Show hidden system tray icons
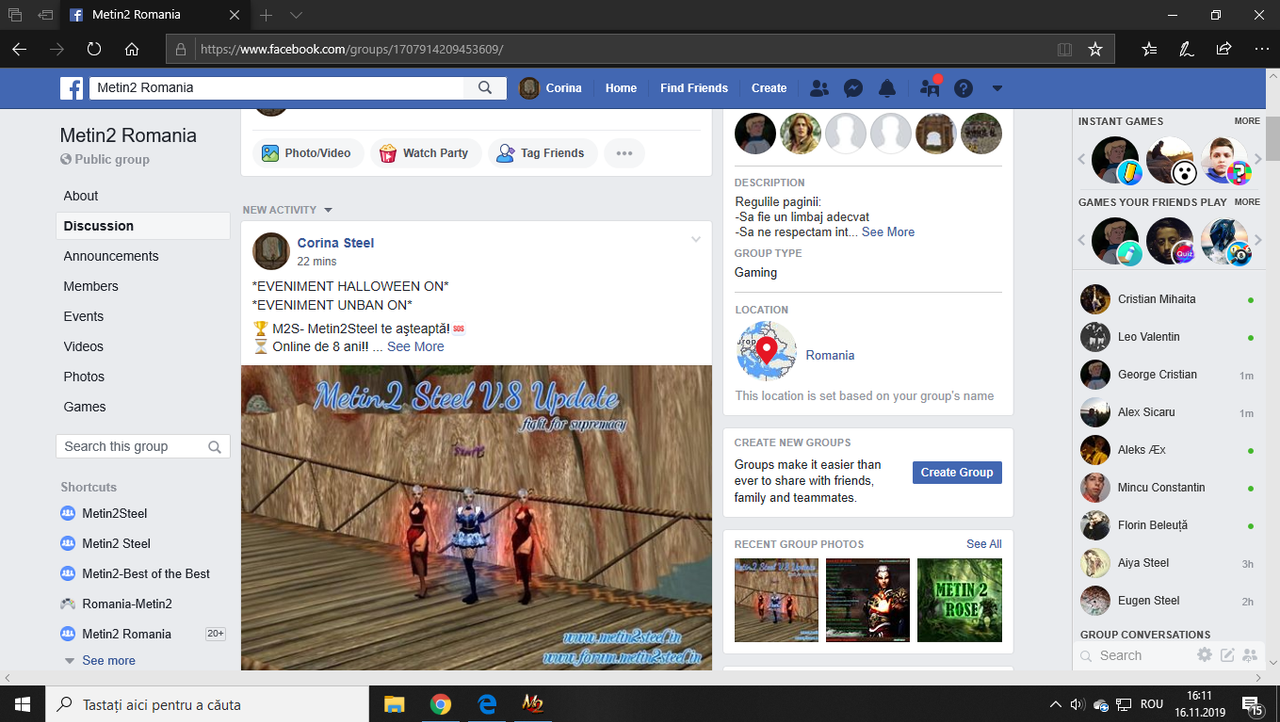The image size is (1280, 722). [x=1056, y=704]
